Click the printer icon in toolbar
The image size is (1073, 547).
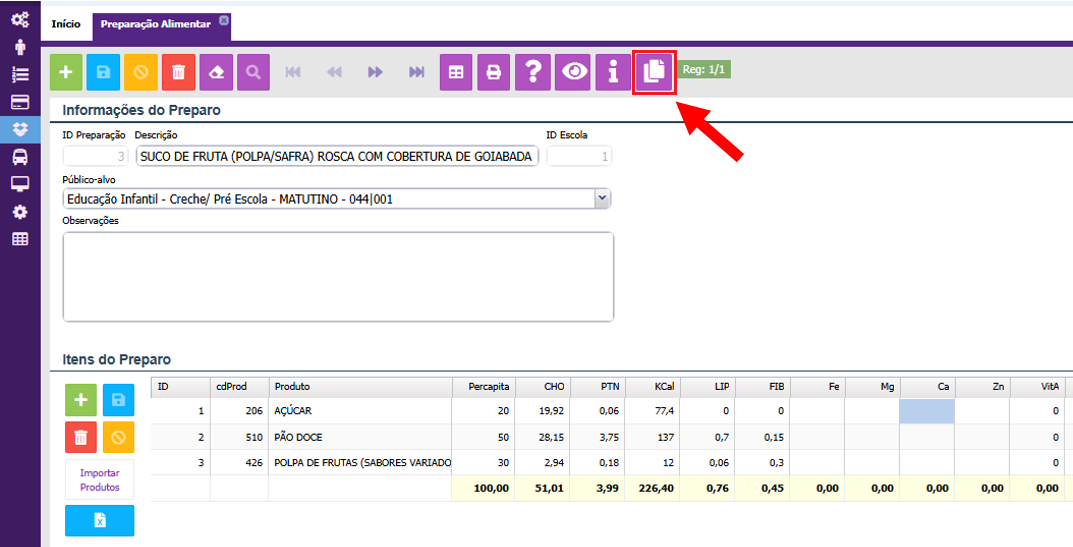(493, 72)
